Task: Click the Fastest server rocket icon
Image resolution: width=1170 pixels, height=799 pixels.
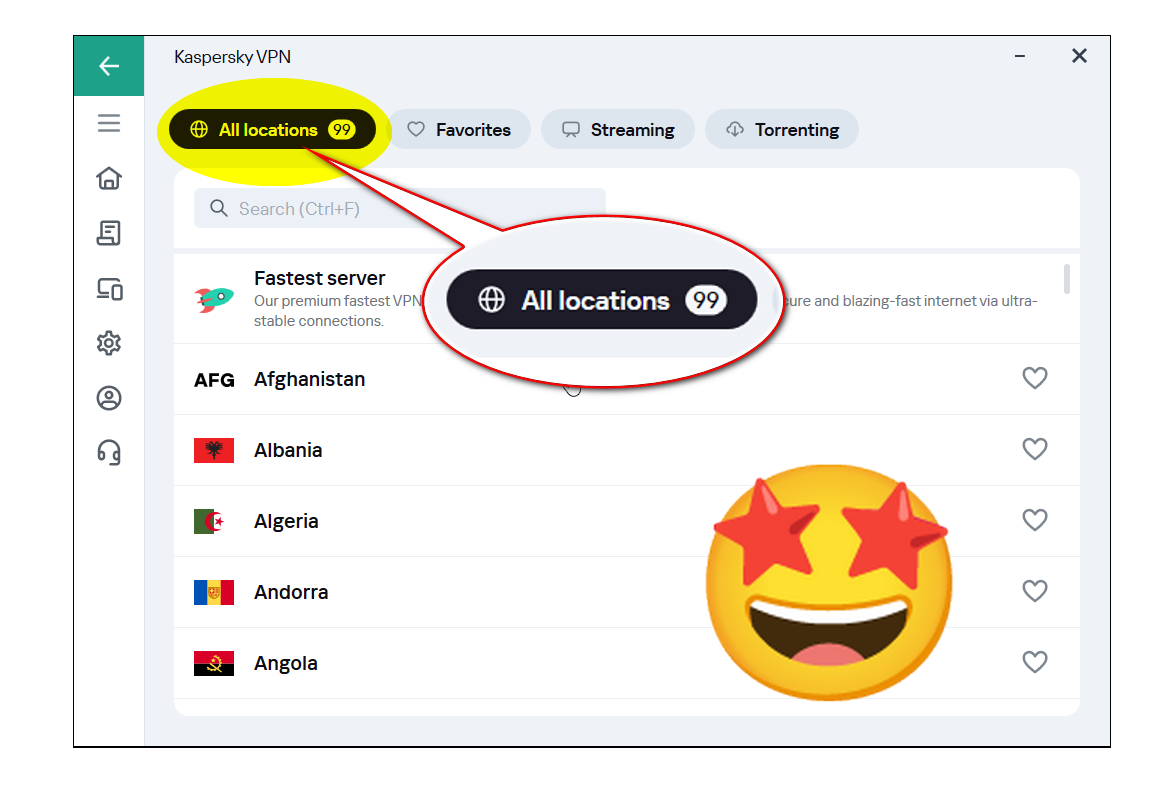Action: (x=214, y=300)
